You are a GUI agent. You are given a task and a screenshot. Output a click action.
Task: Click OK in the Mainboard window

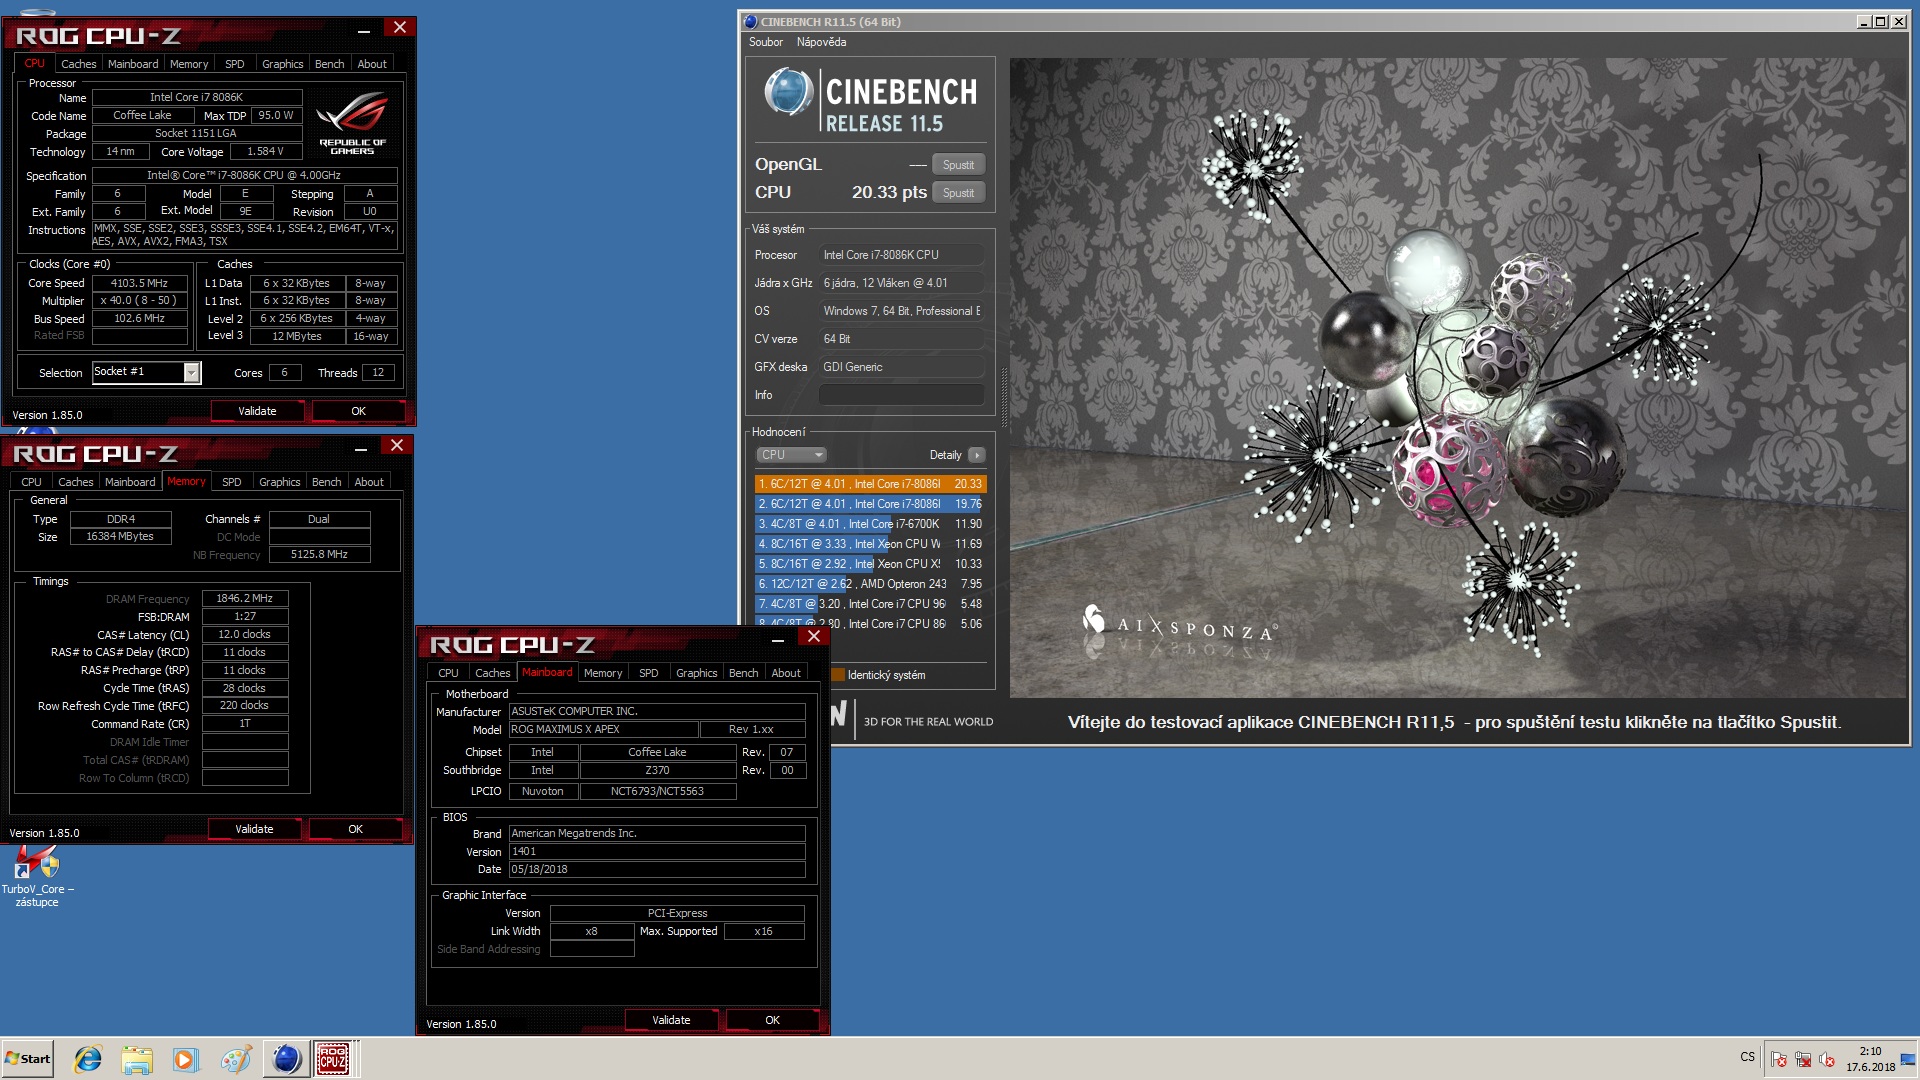(772, 1020)
